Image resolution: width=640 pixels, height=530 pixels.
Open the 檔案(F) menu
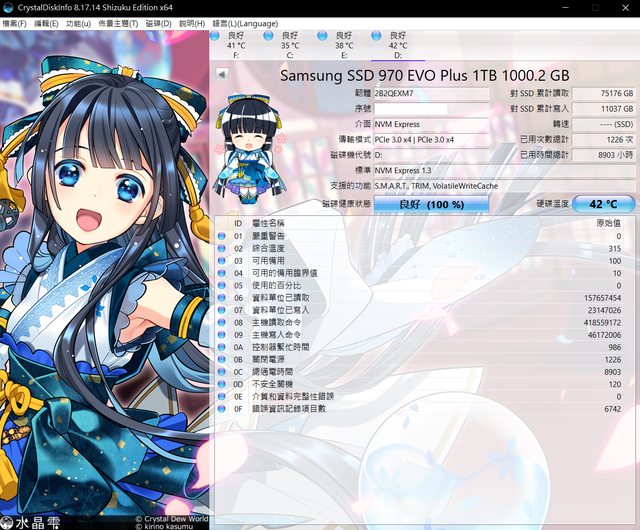[x=15, y=23]
